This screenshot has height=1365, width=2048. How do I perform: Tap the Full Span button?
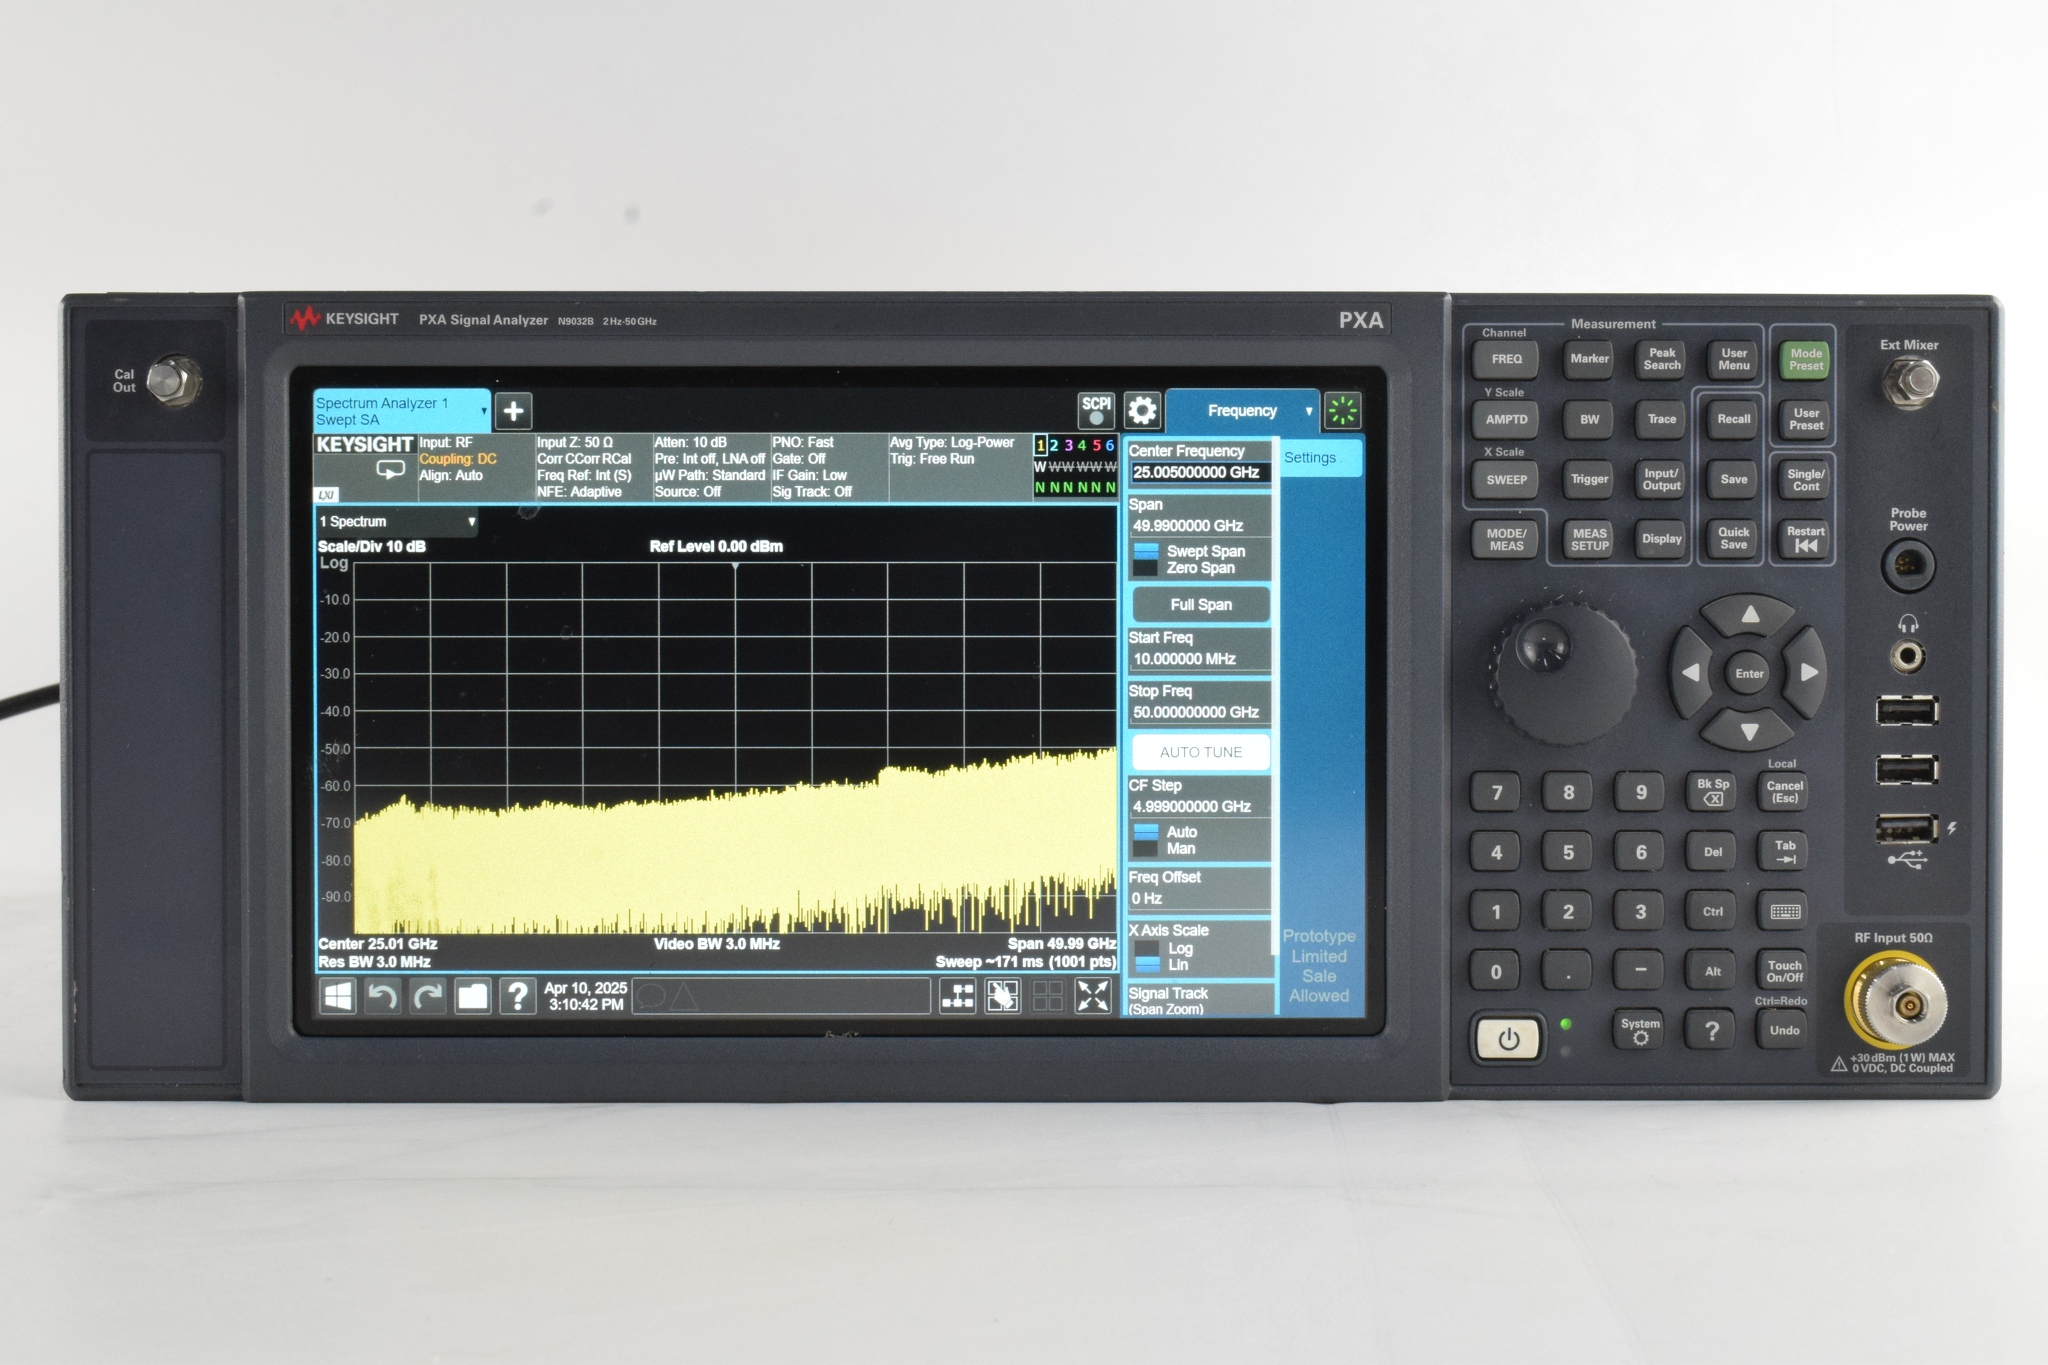click(1201, 605)
